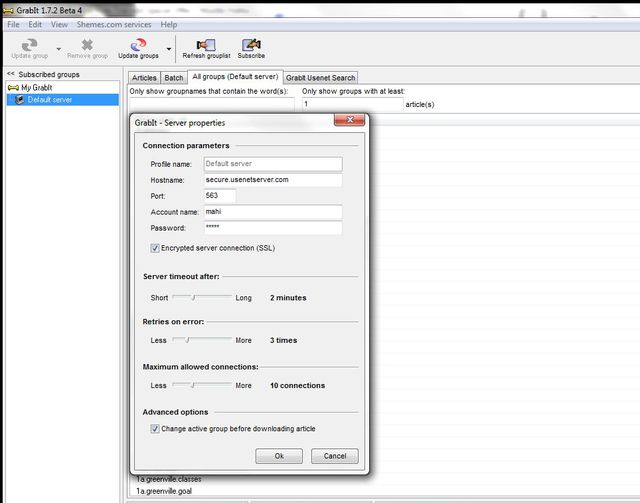Select the 1a.greenville.classes group row
Screen dimensions: 640x503
[169, 479]
